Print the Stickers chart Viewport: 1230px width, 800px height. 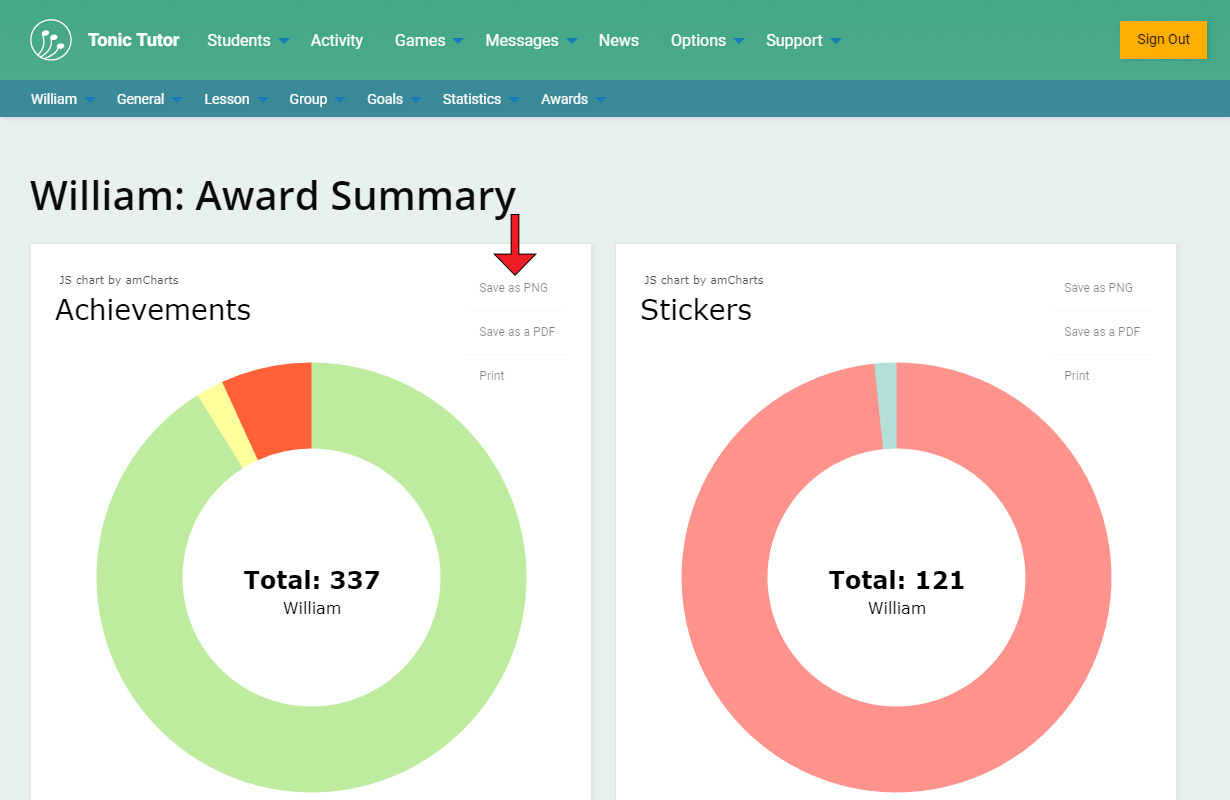click(1077, 376)
